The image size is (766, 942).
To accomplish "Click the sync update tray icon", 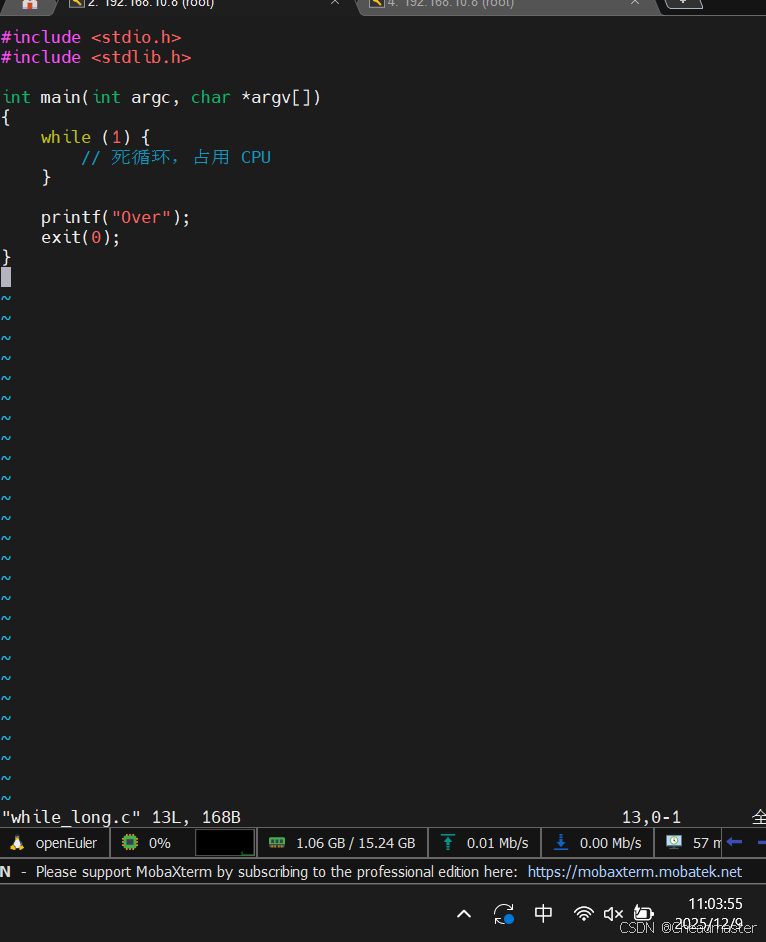I will coord(503,914).
